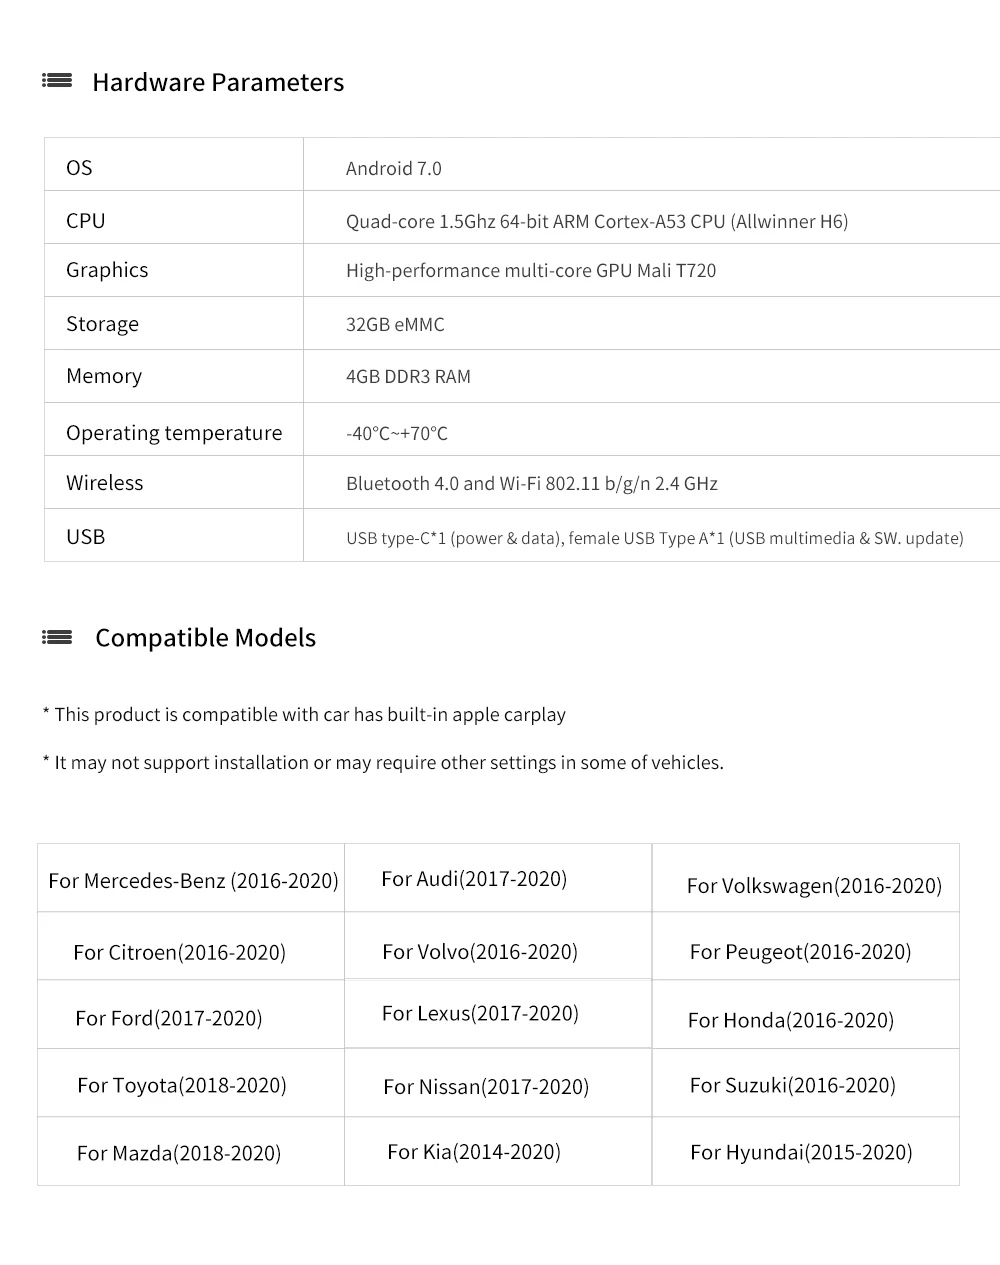1000x1265 pixels.
Task: Click the Bluetooth 4.0 wireless specification
Action: point(532,483)
